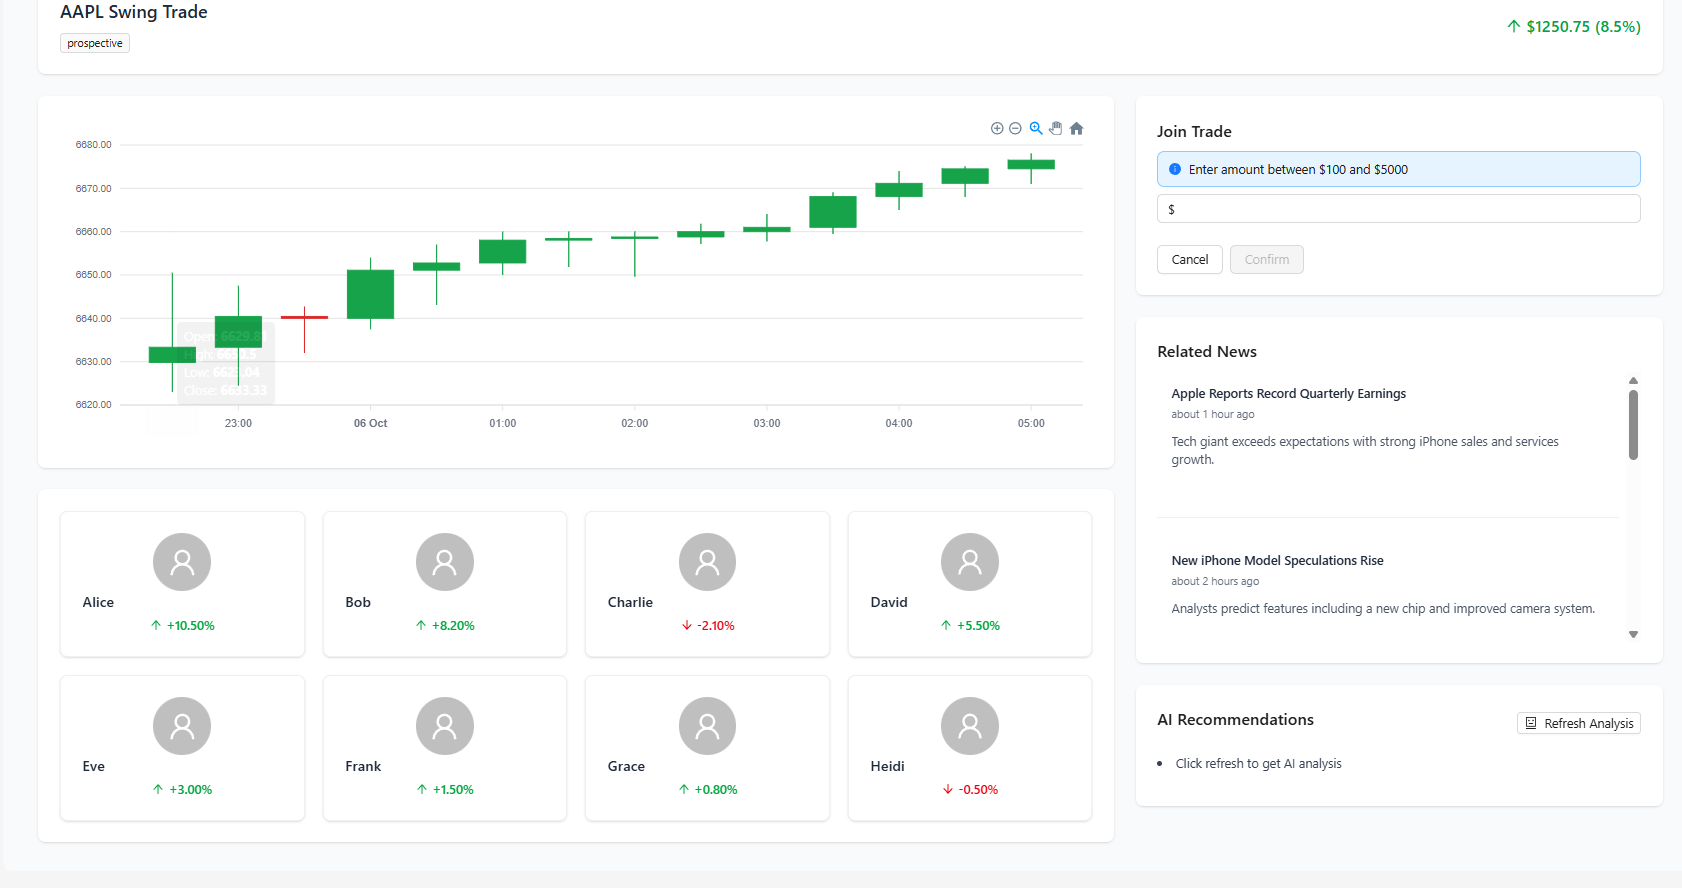Click the Heidi name label
The image size is (1682, 888).
point(888,766)
